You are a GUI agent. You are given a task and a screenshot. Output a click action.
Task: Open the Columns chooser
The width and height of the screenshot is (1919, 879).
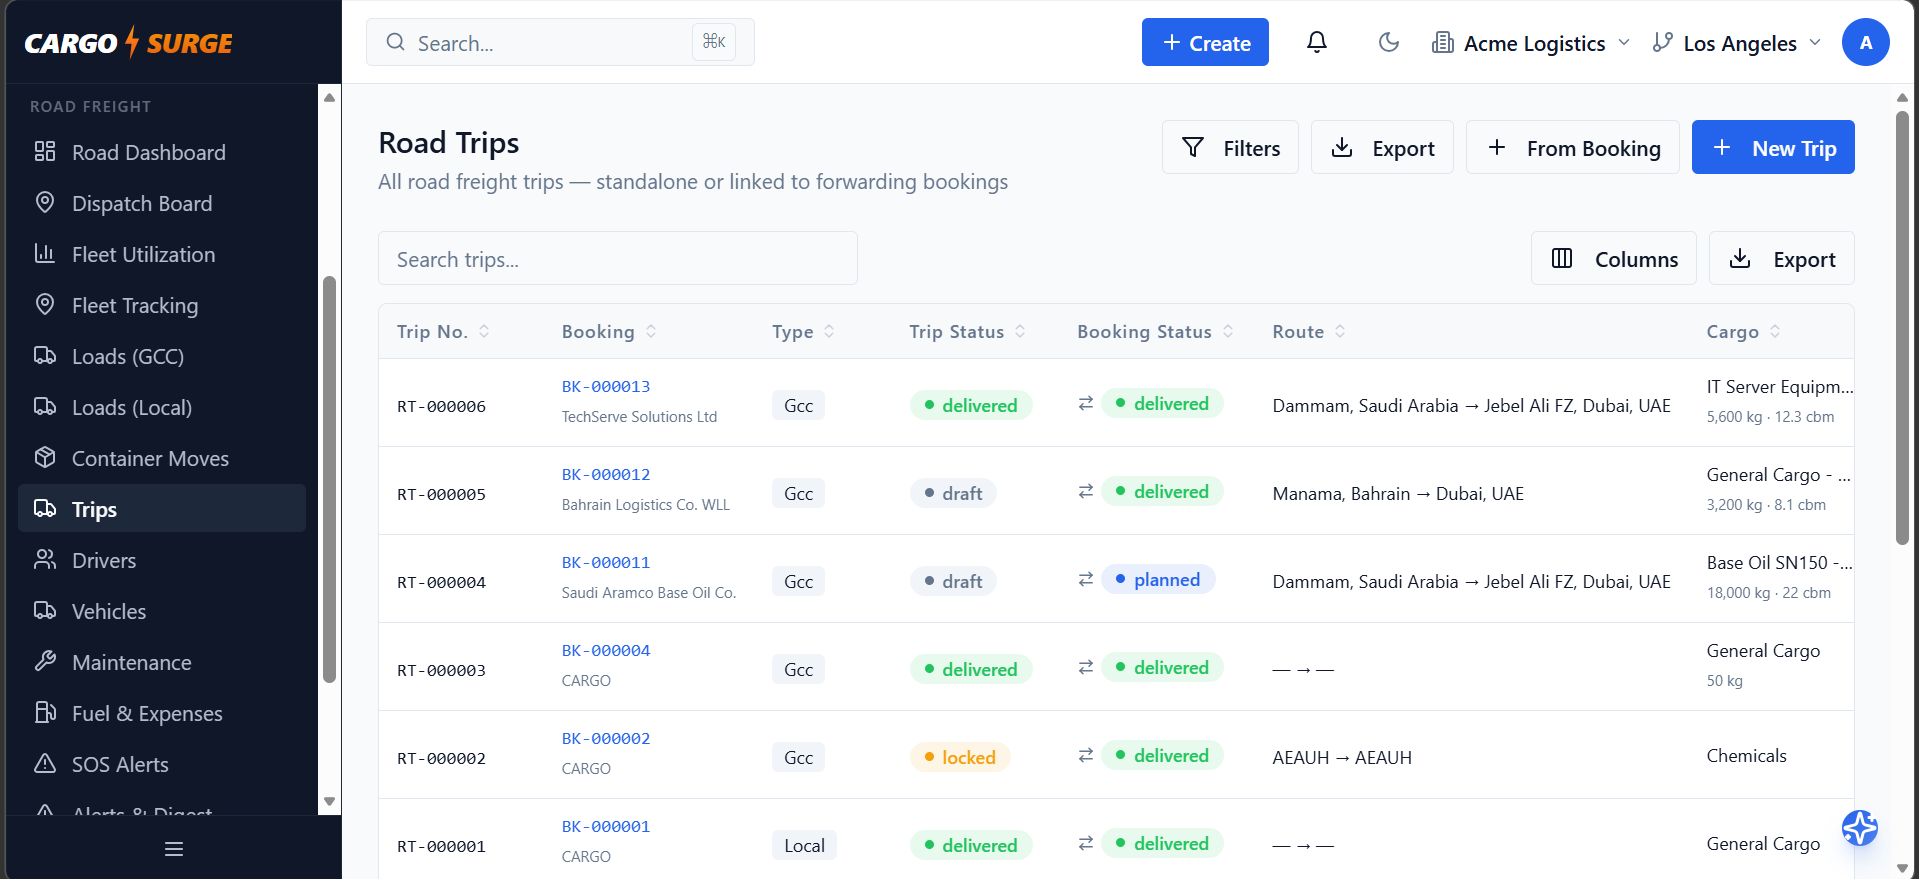pos(1614,258)
